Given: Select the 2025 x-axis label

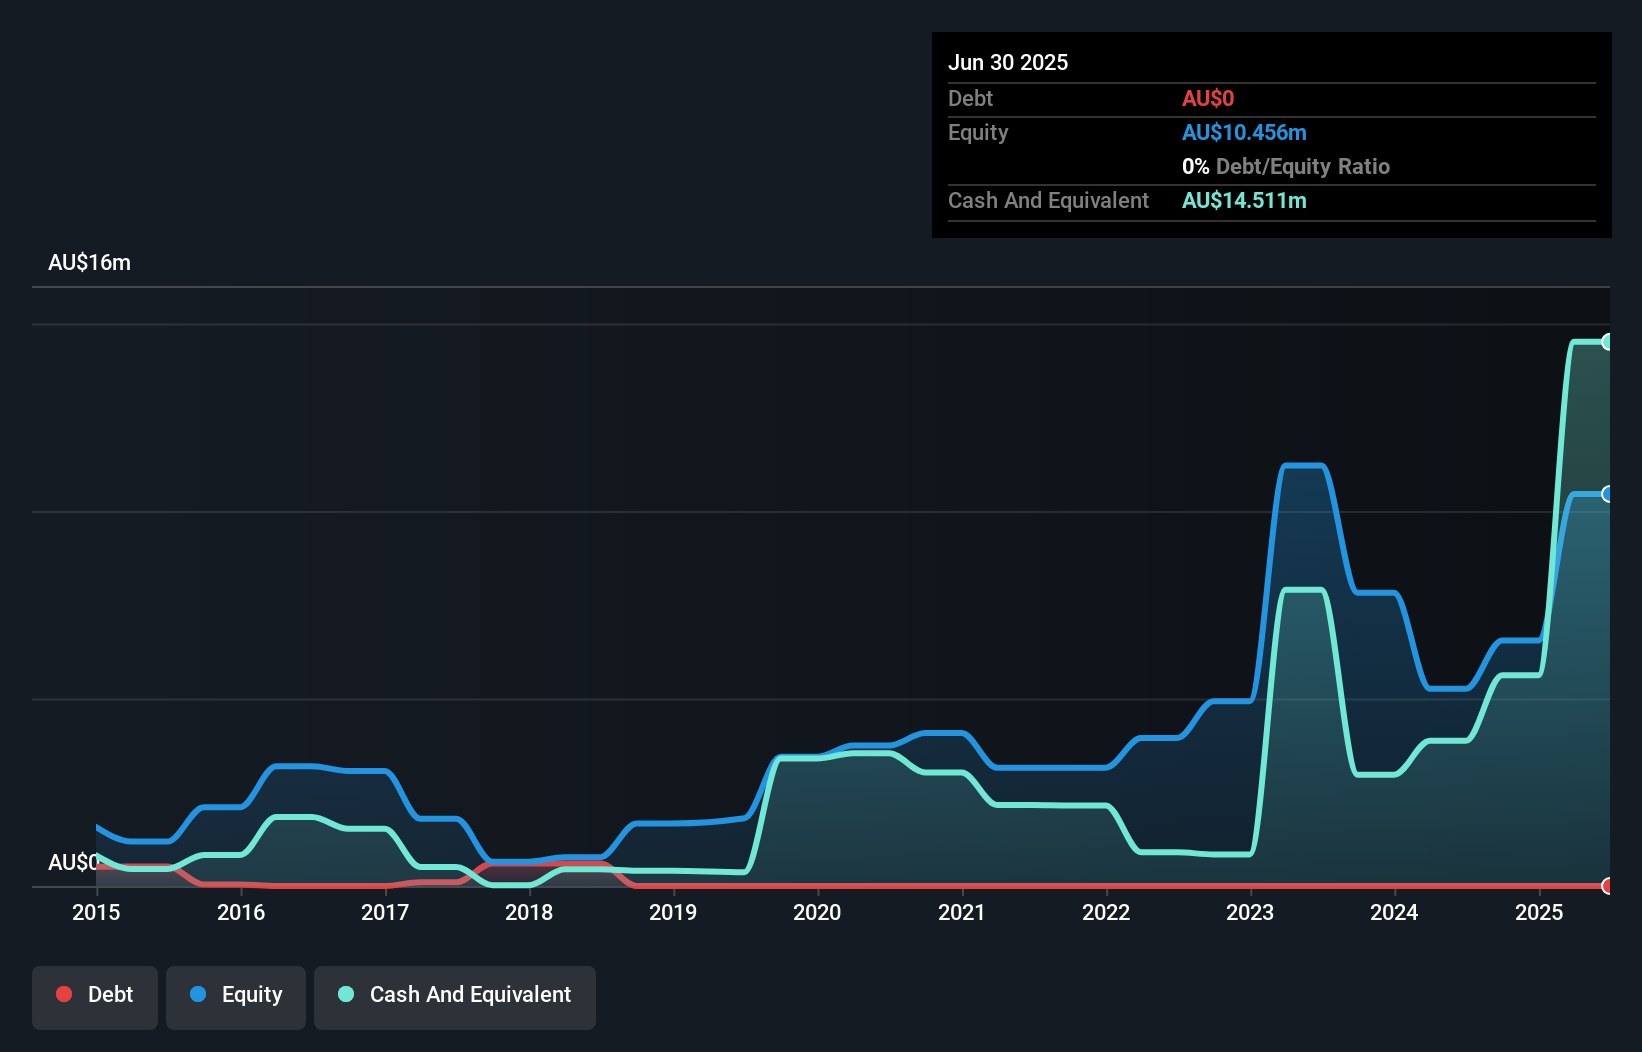Looking at the screenshot, I should point(1539,912).
